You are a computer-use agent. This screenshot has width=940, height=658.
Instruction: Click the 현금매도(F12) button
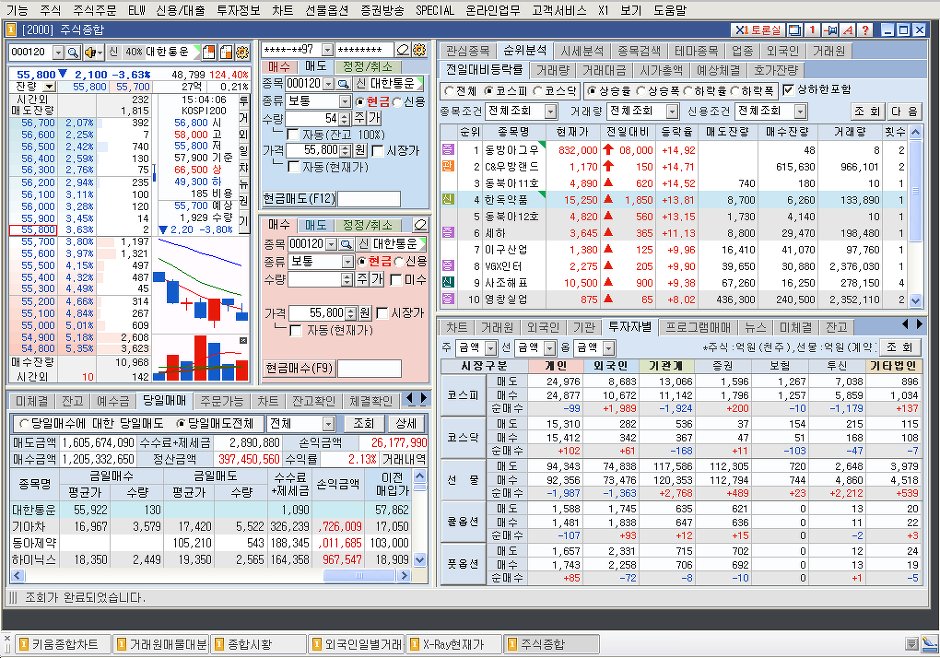[x=299, y=198]
